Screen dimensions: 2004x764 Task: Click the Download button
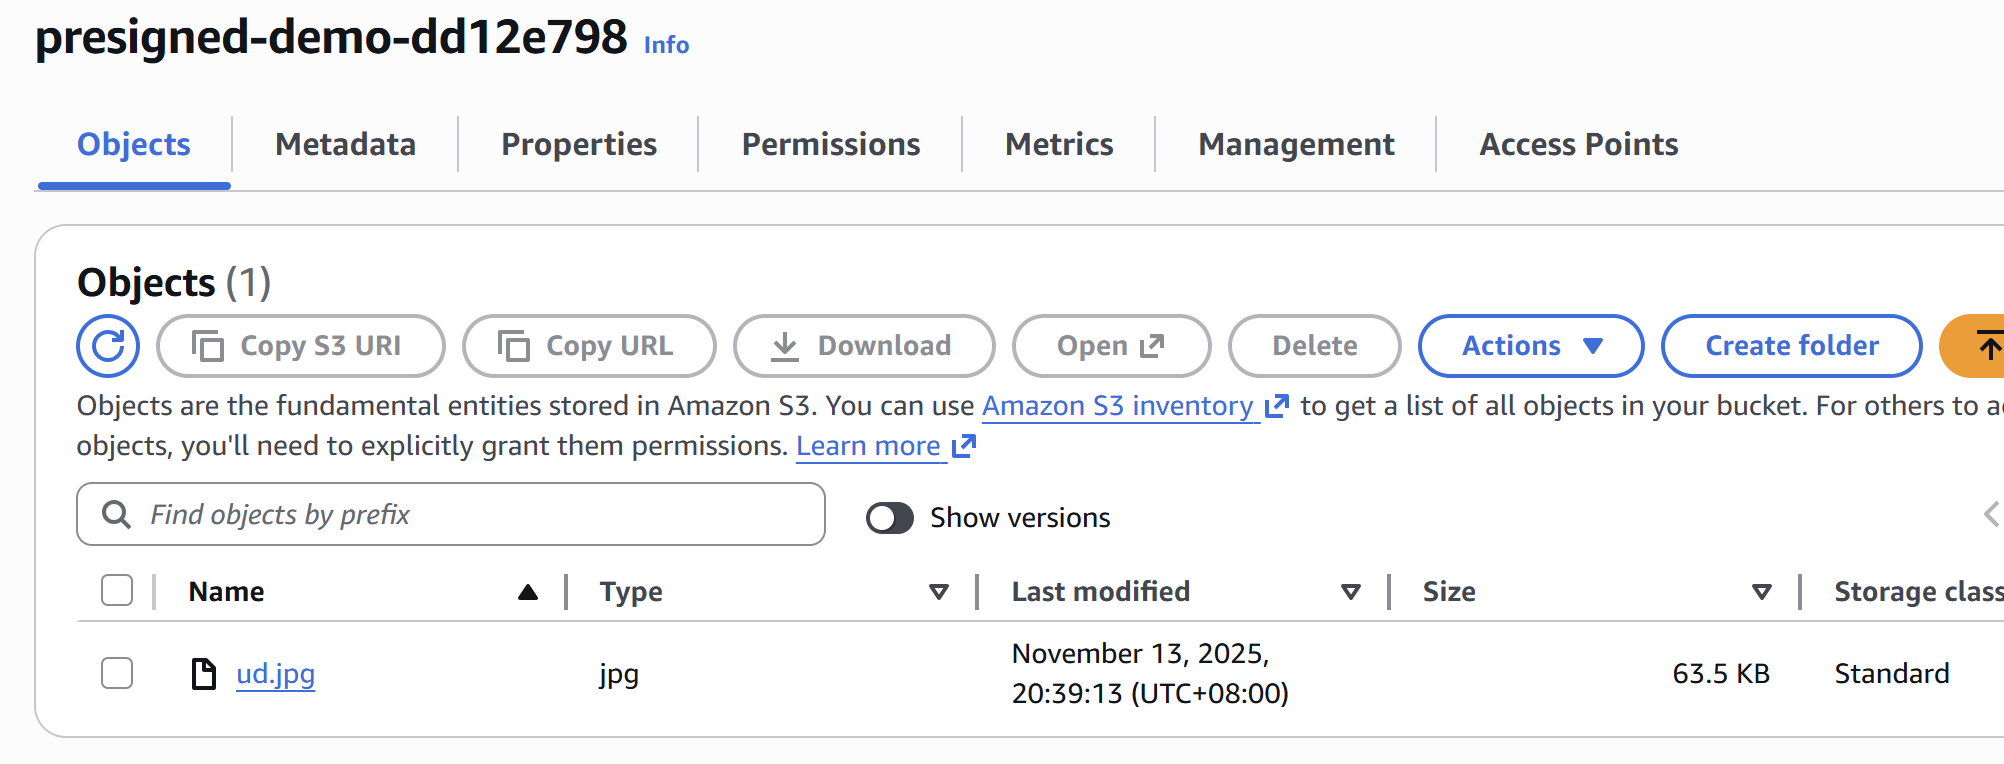tap(864, 346)
